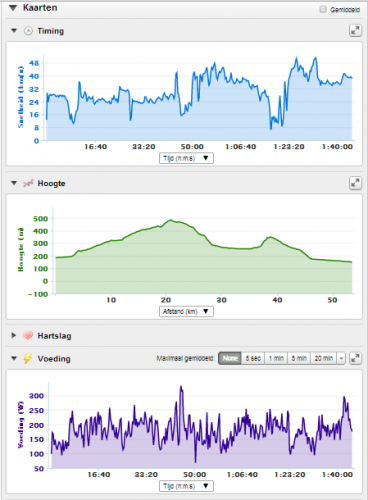
Task: Click the Voeding section title
Action: [54, 359]
